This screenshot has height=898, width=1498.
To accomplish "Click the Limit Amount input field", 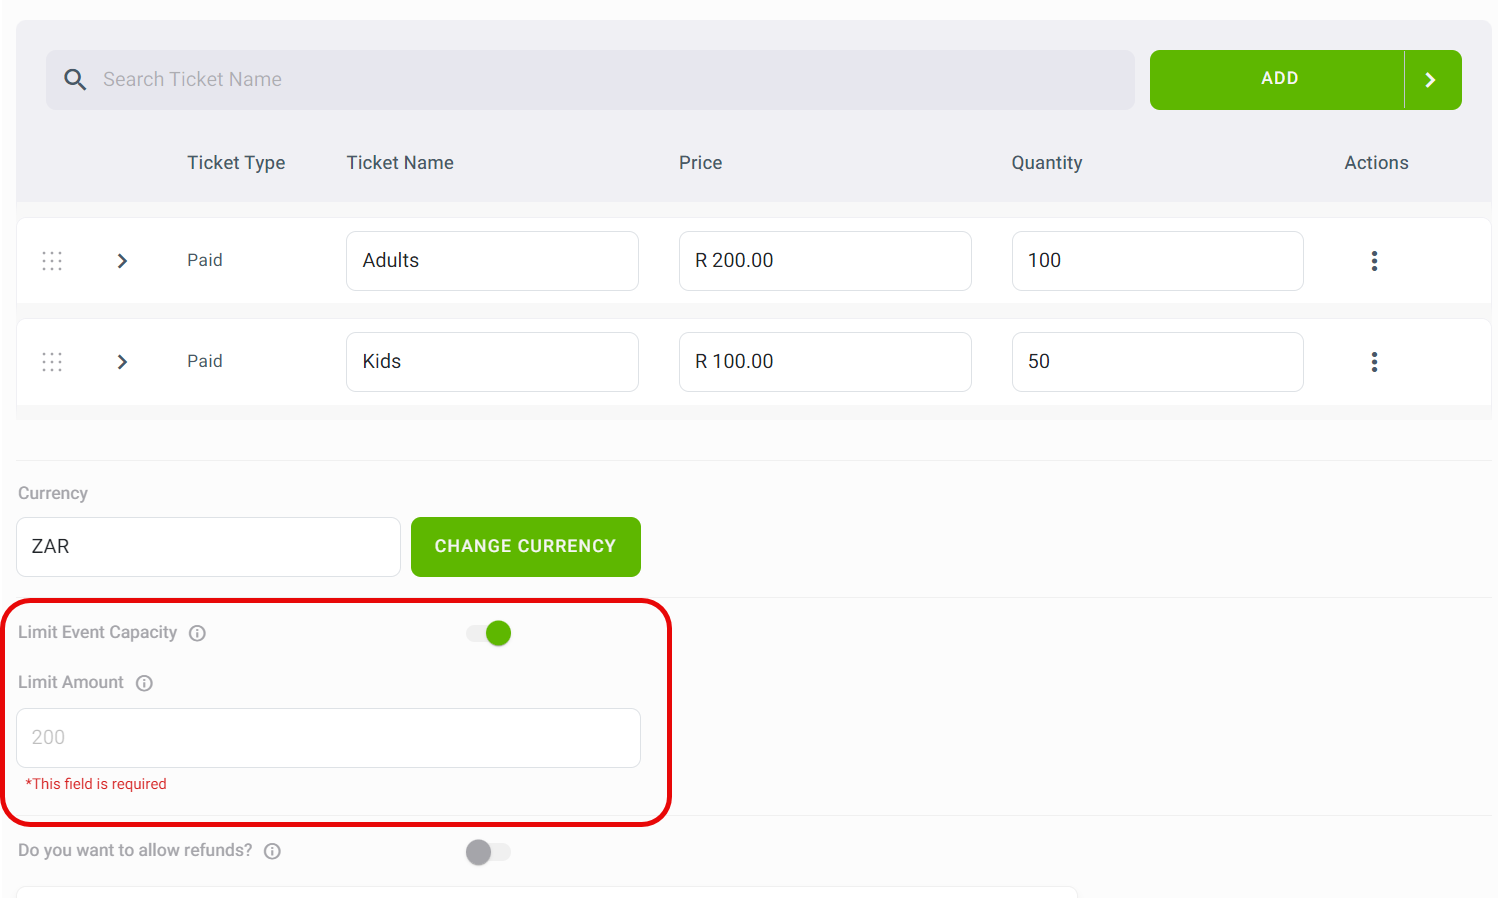I will (328, 738).
